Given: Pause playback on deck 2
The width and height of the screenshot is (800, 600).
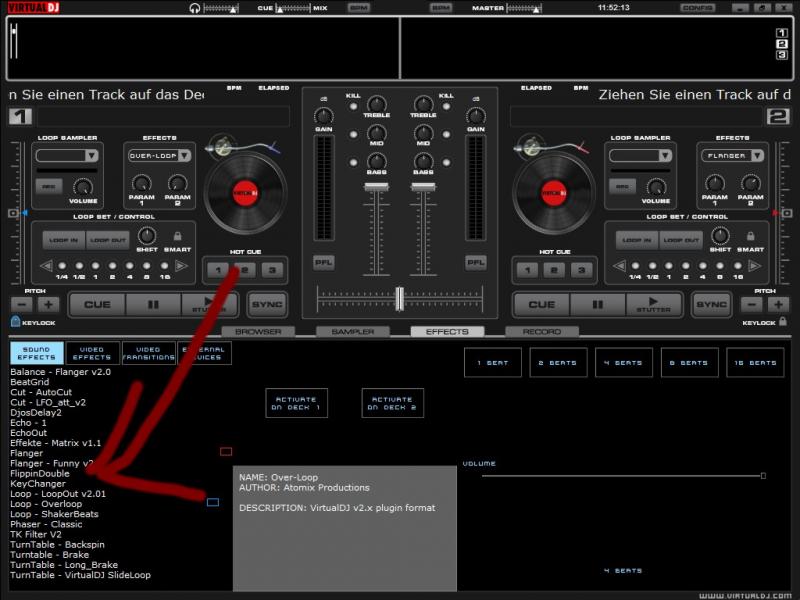Looking at the screenshot, I should click(597, 305).
